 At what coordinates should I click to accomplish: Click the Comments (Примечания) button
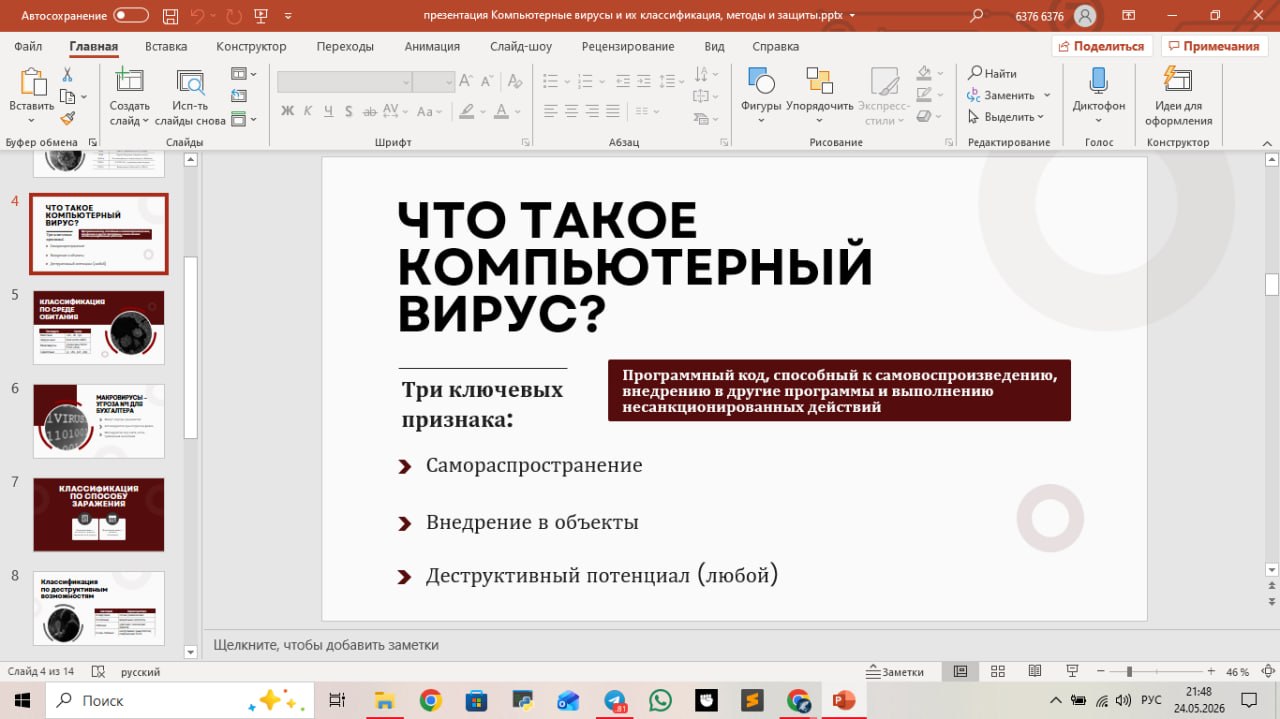(x=1214, y=46)
